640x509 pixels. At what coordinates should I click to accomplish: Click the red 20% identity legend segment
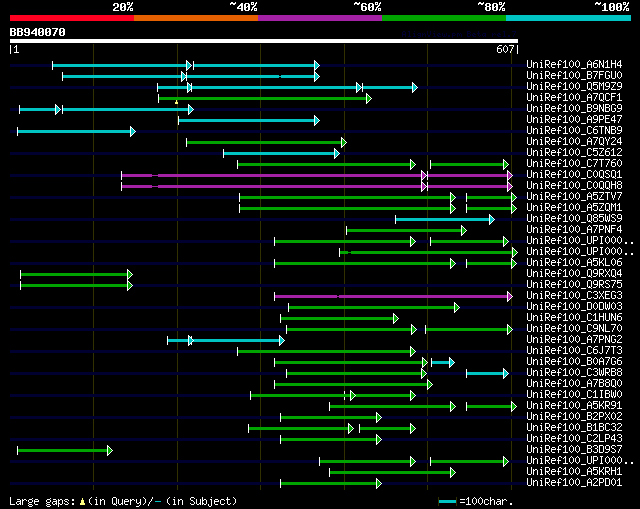pyautogui.click(x=72, y=18)
